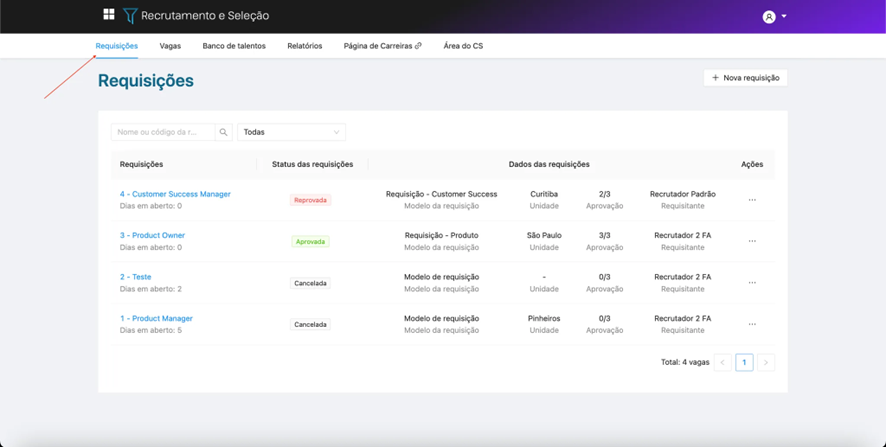Select page 1 in pagination

[744, 362]
